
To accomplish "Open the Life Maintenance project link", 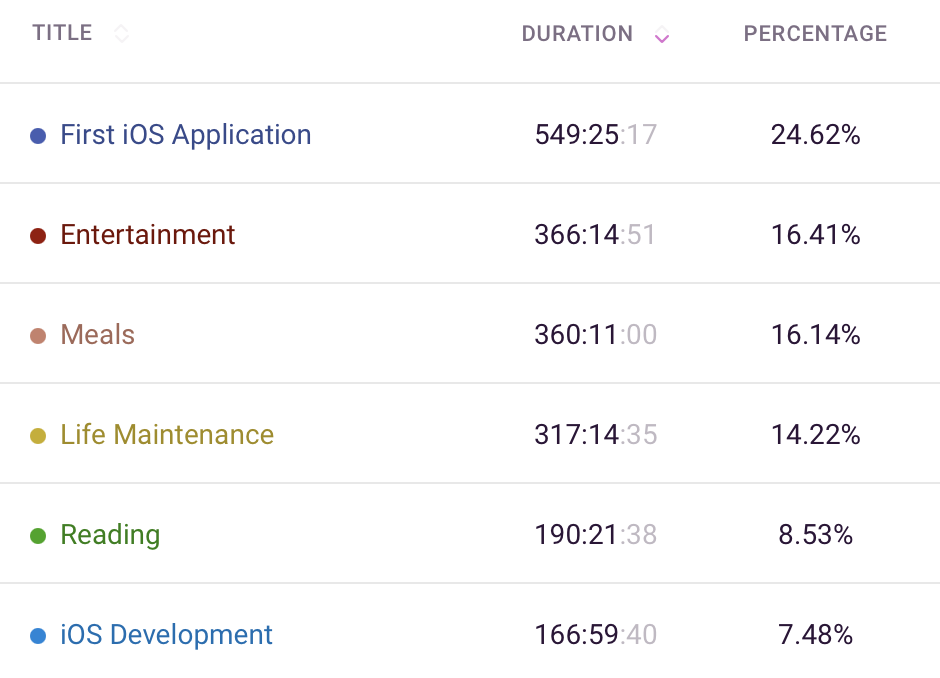I will pyautogui.click(x=167, y=435).
